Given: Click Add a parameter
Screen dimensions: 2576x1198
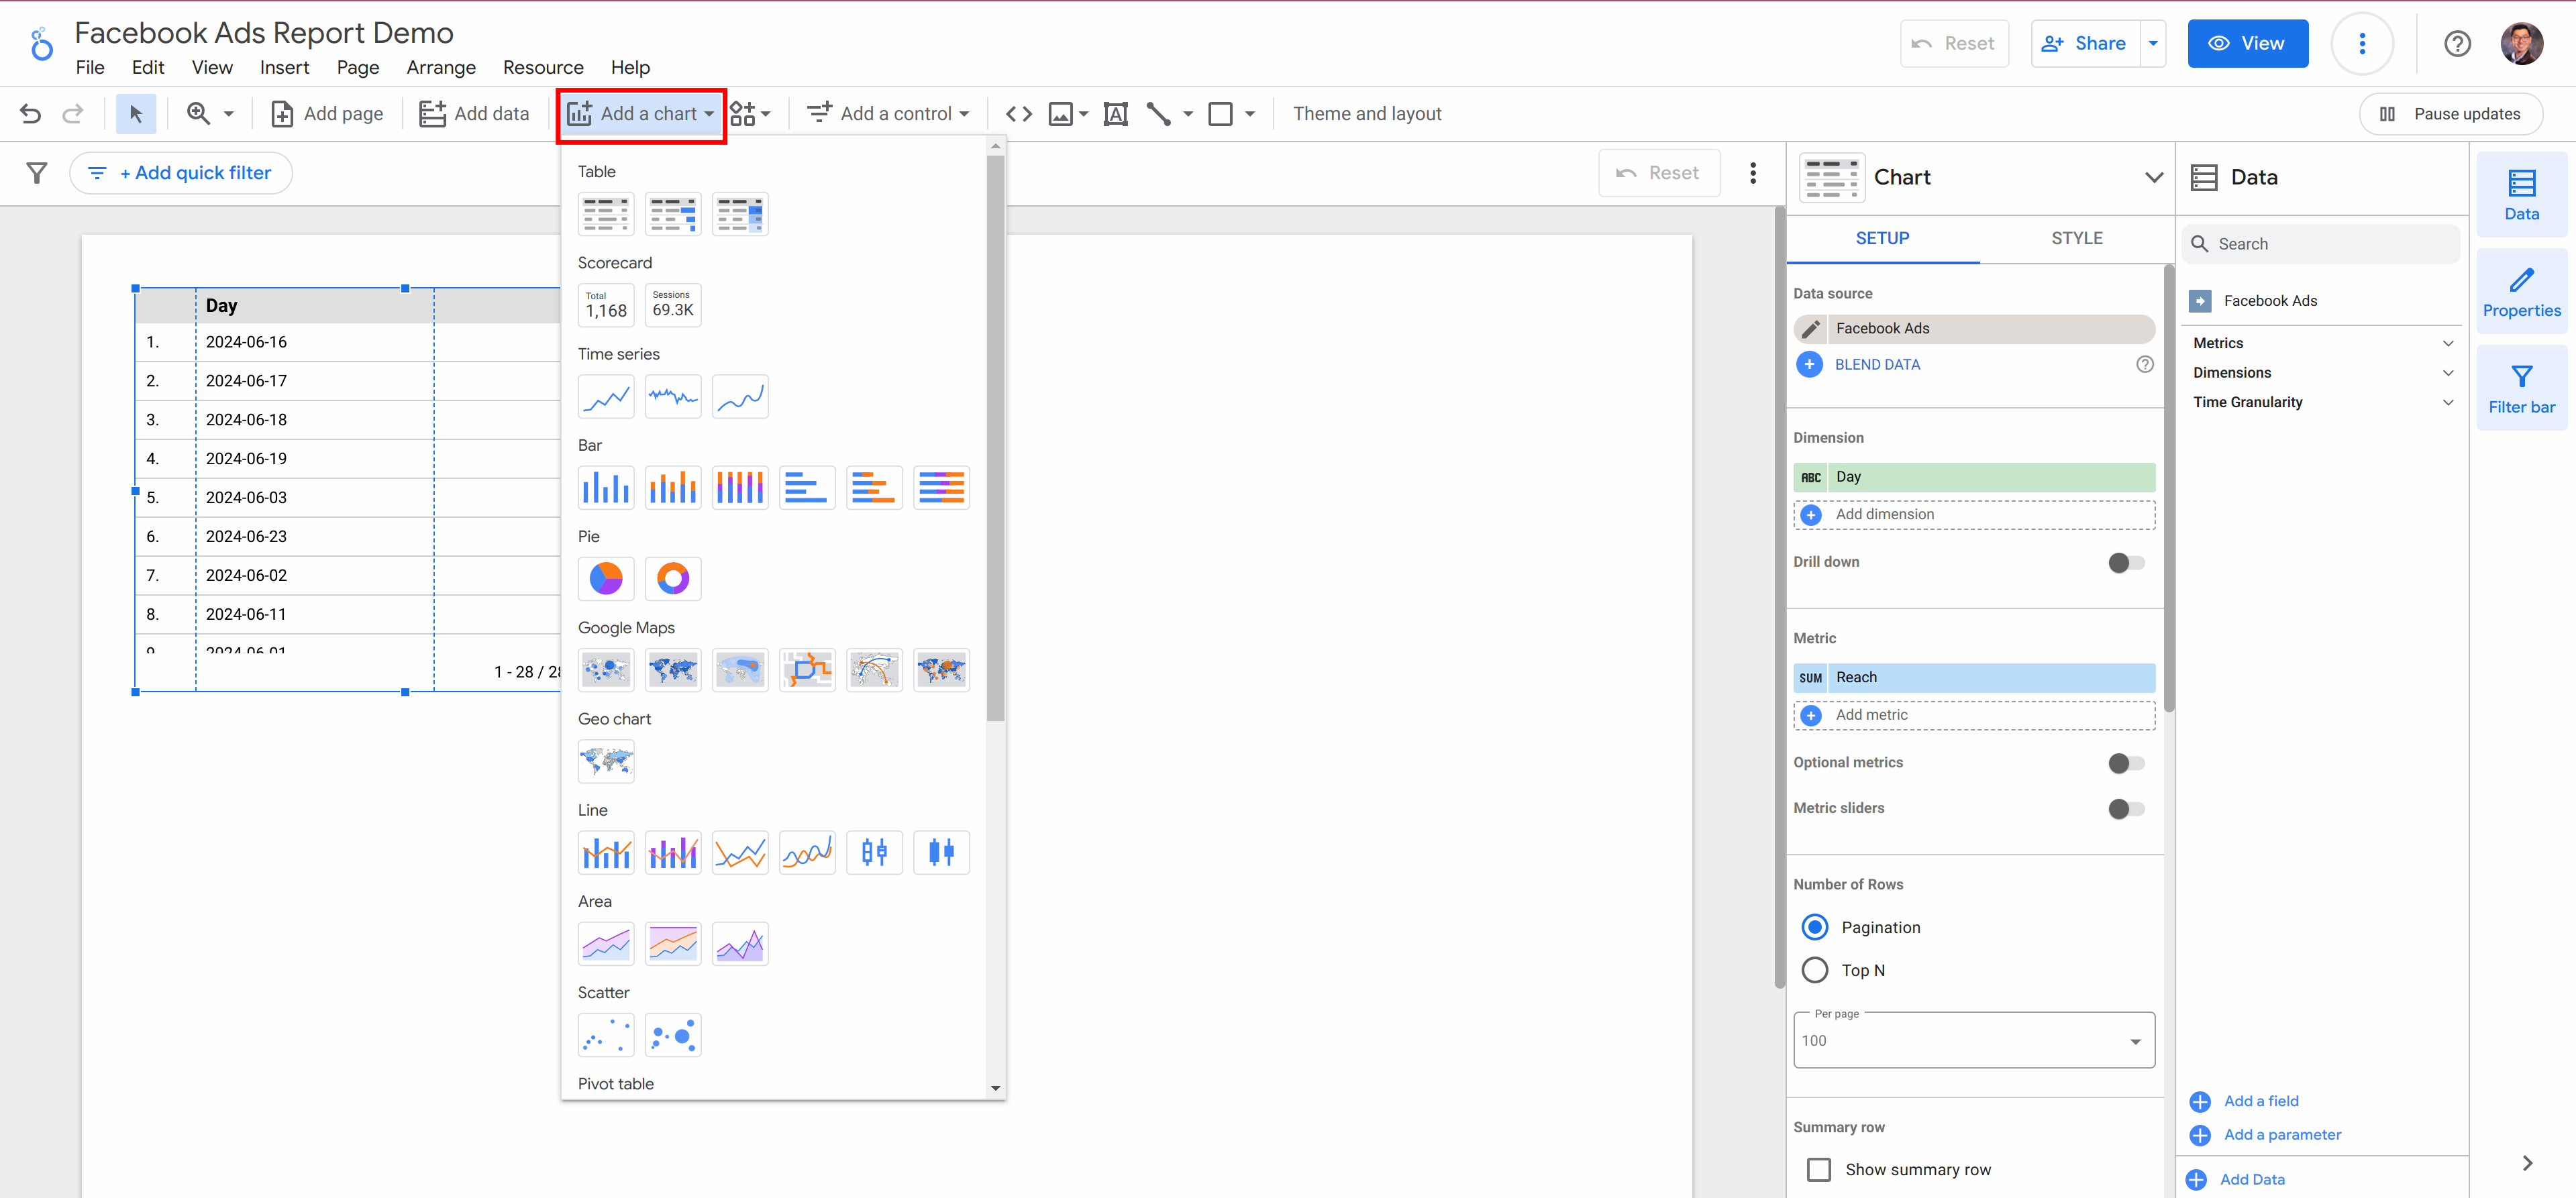Looking at the screenshot, I should 2282,1134.
